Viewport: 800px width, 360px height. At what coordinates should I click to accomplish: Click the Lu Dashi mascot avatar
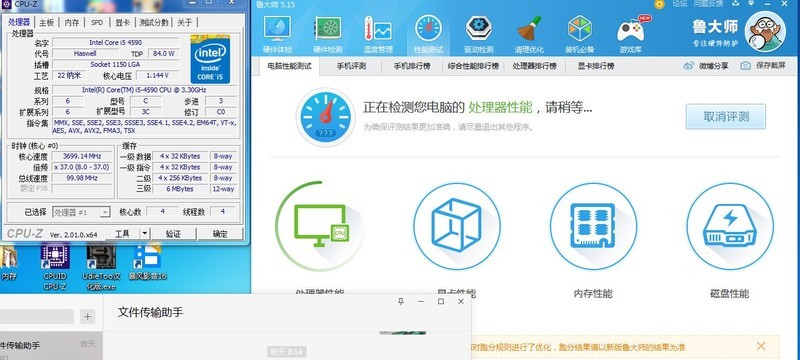coord(765,31)
